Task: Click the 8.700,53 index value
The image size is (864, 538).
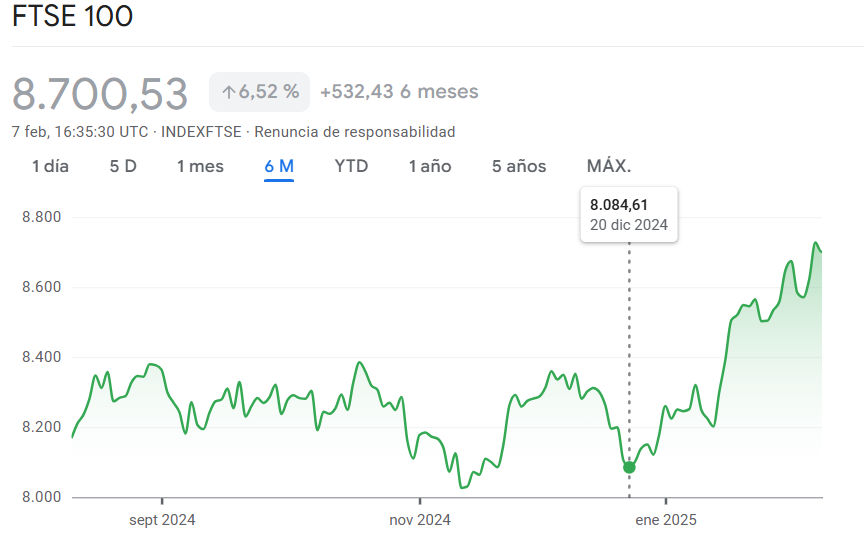Action: click(100, 94)
